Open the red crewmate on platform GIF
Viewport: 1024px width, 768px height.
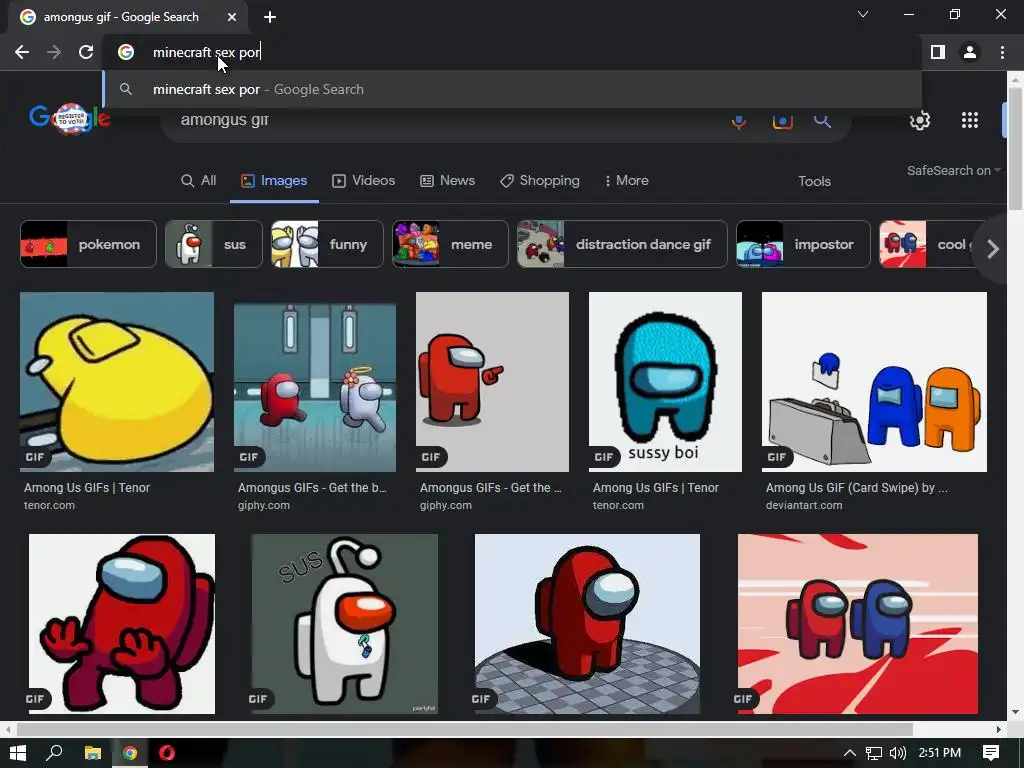click(587, 624)
